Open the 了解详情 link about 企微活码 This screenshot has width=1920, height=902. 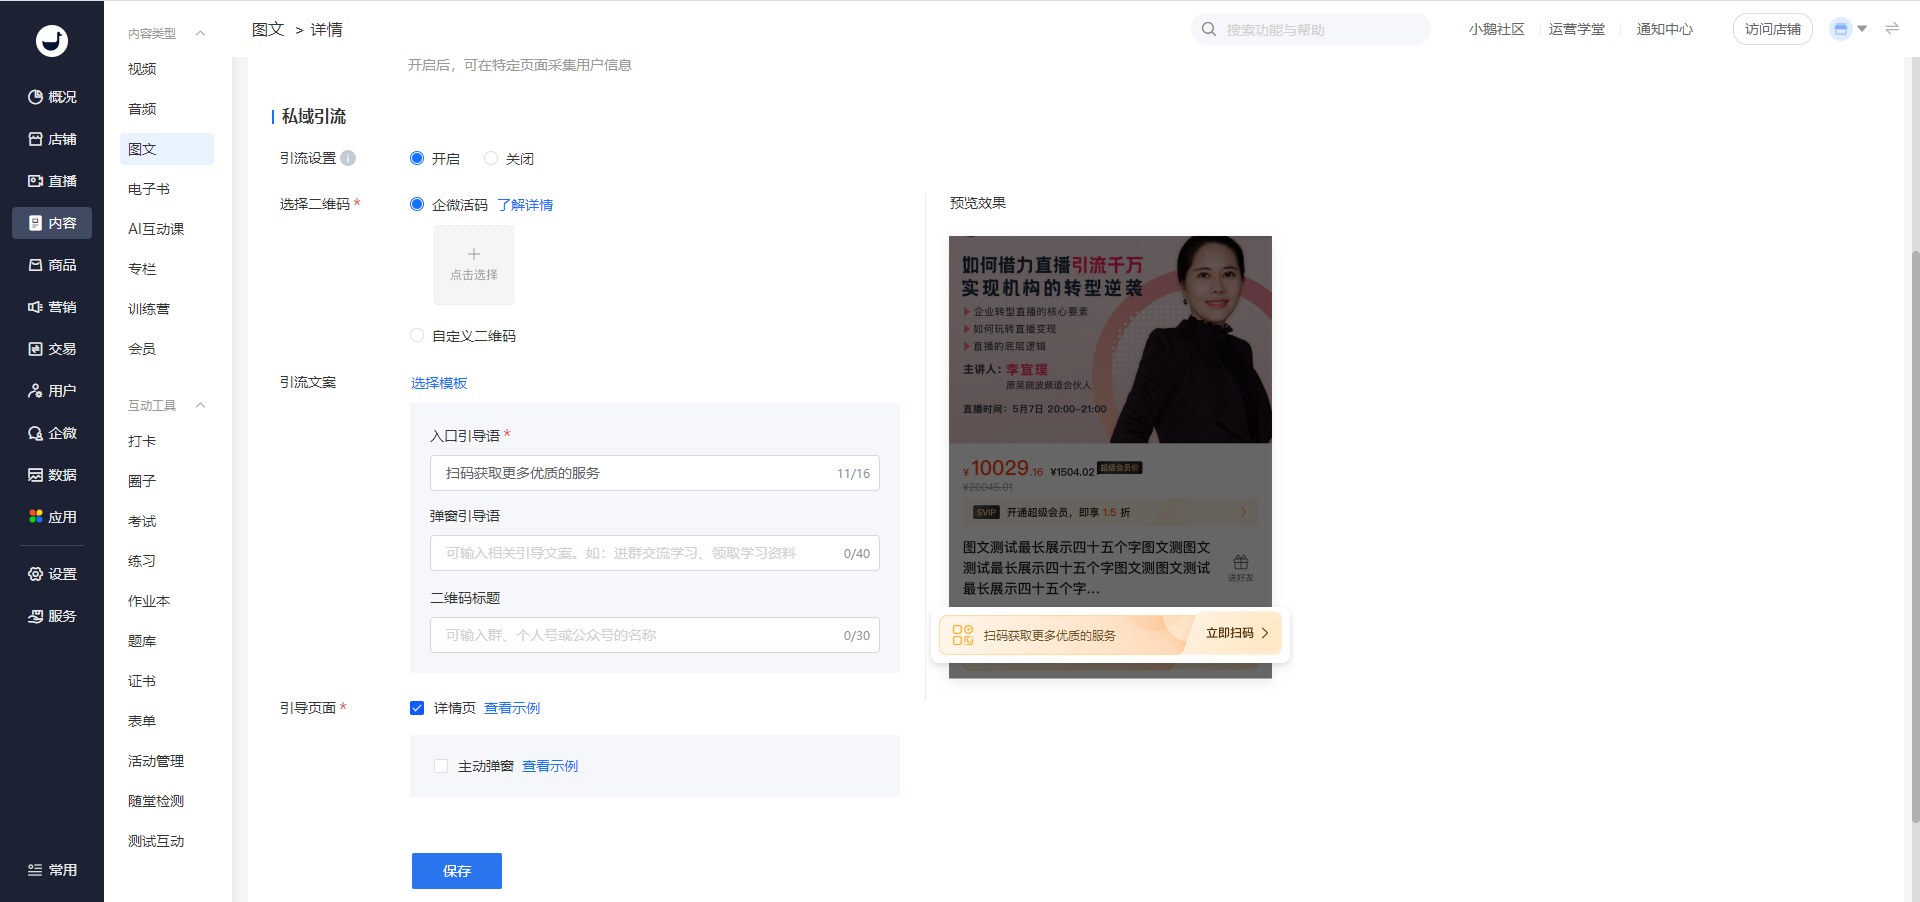[x=527, y=204]
